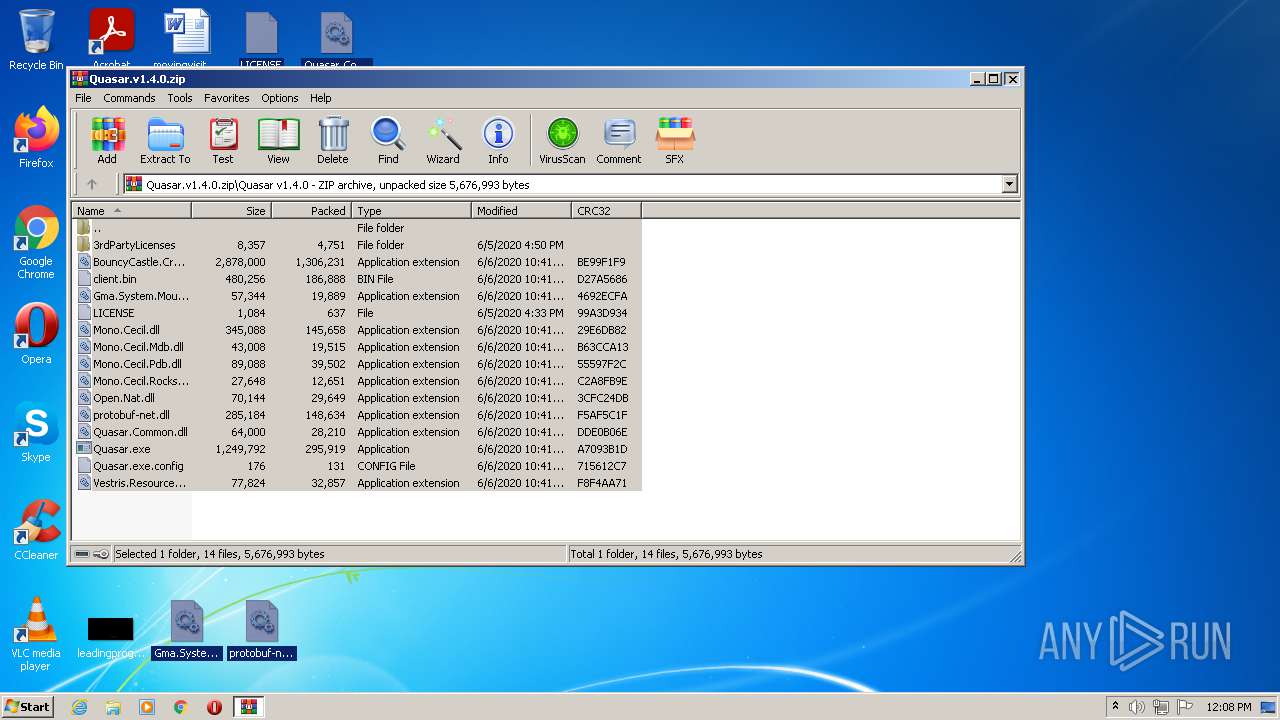
Task: Select the parent '..' folder row
Action: [357, 228]
